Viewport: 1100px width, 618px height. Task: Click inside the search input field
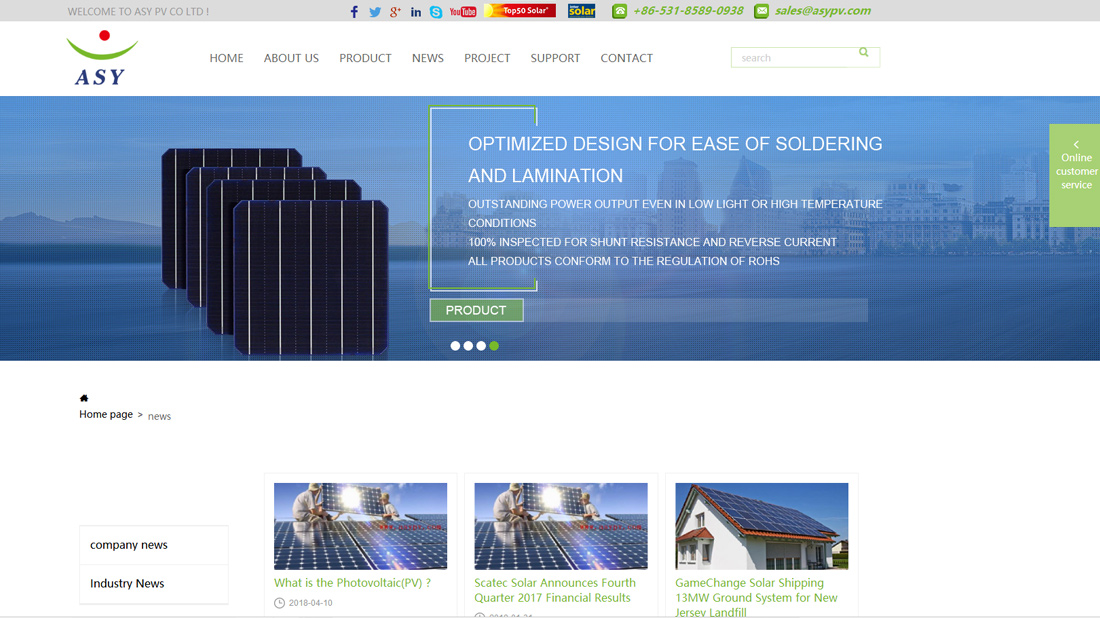[x=793, y=58]
